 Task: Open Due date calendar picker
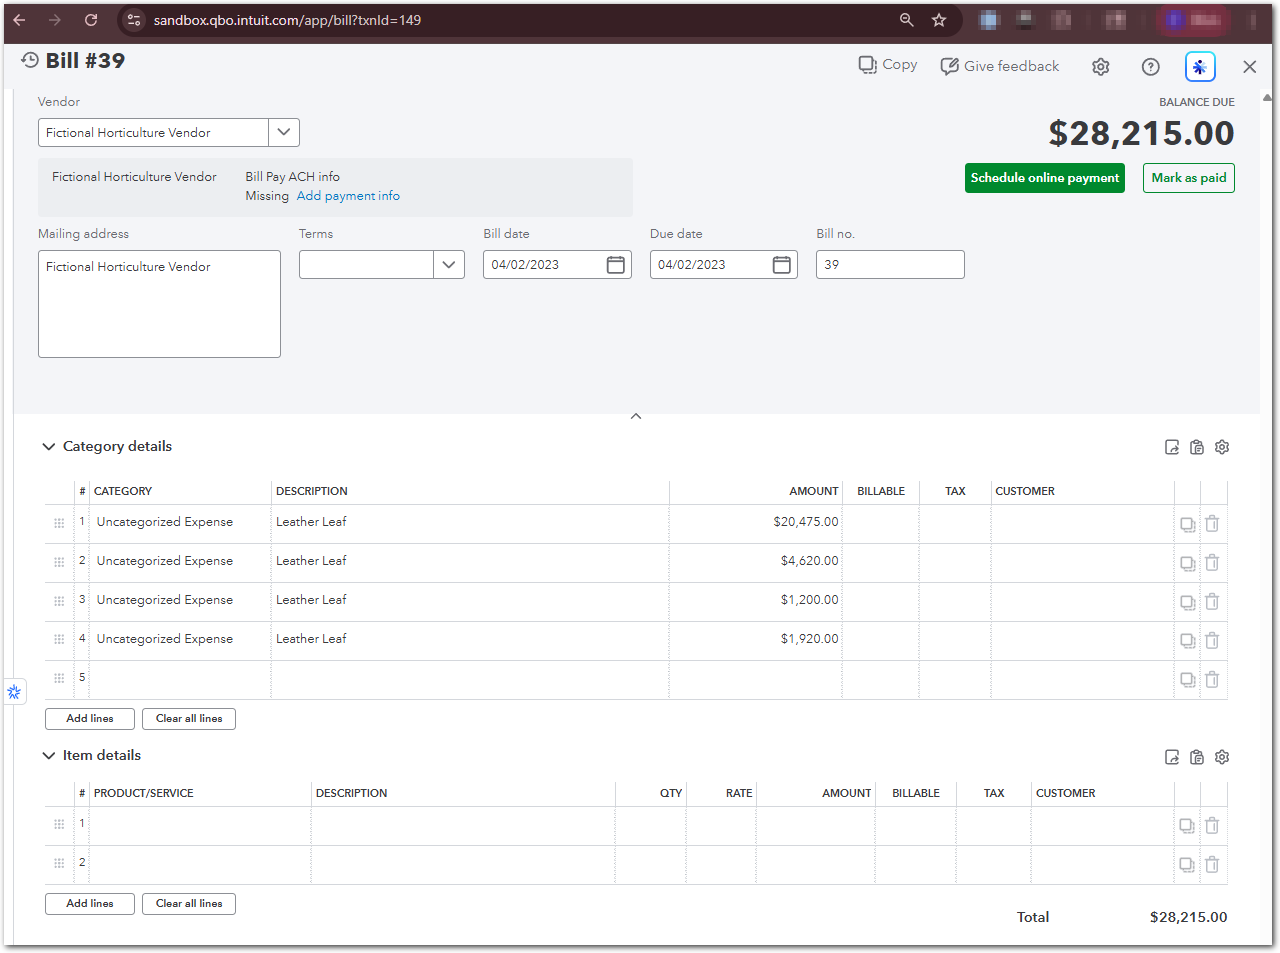[x=782, y=265]
